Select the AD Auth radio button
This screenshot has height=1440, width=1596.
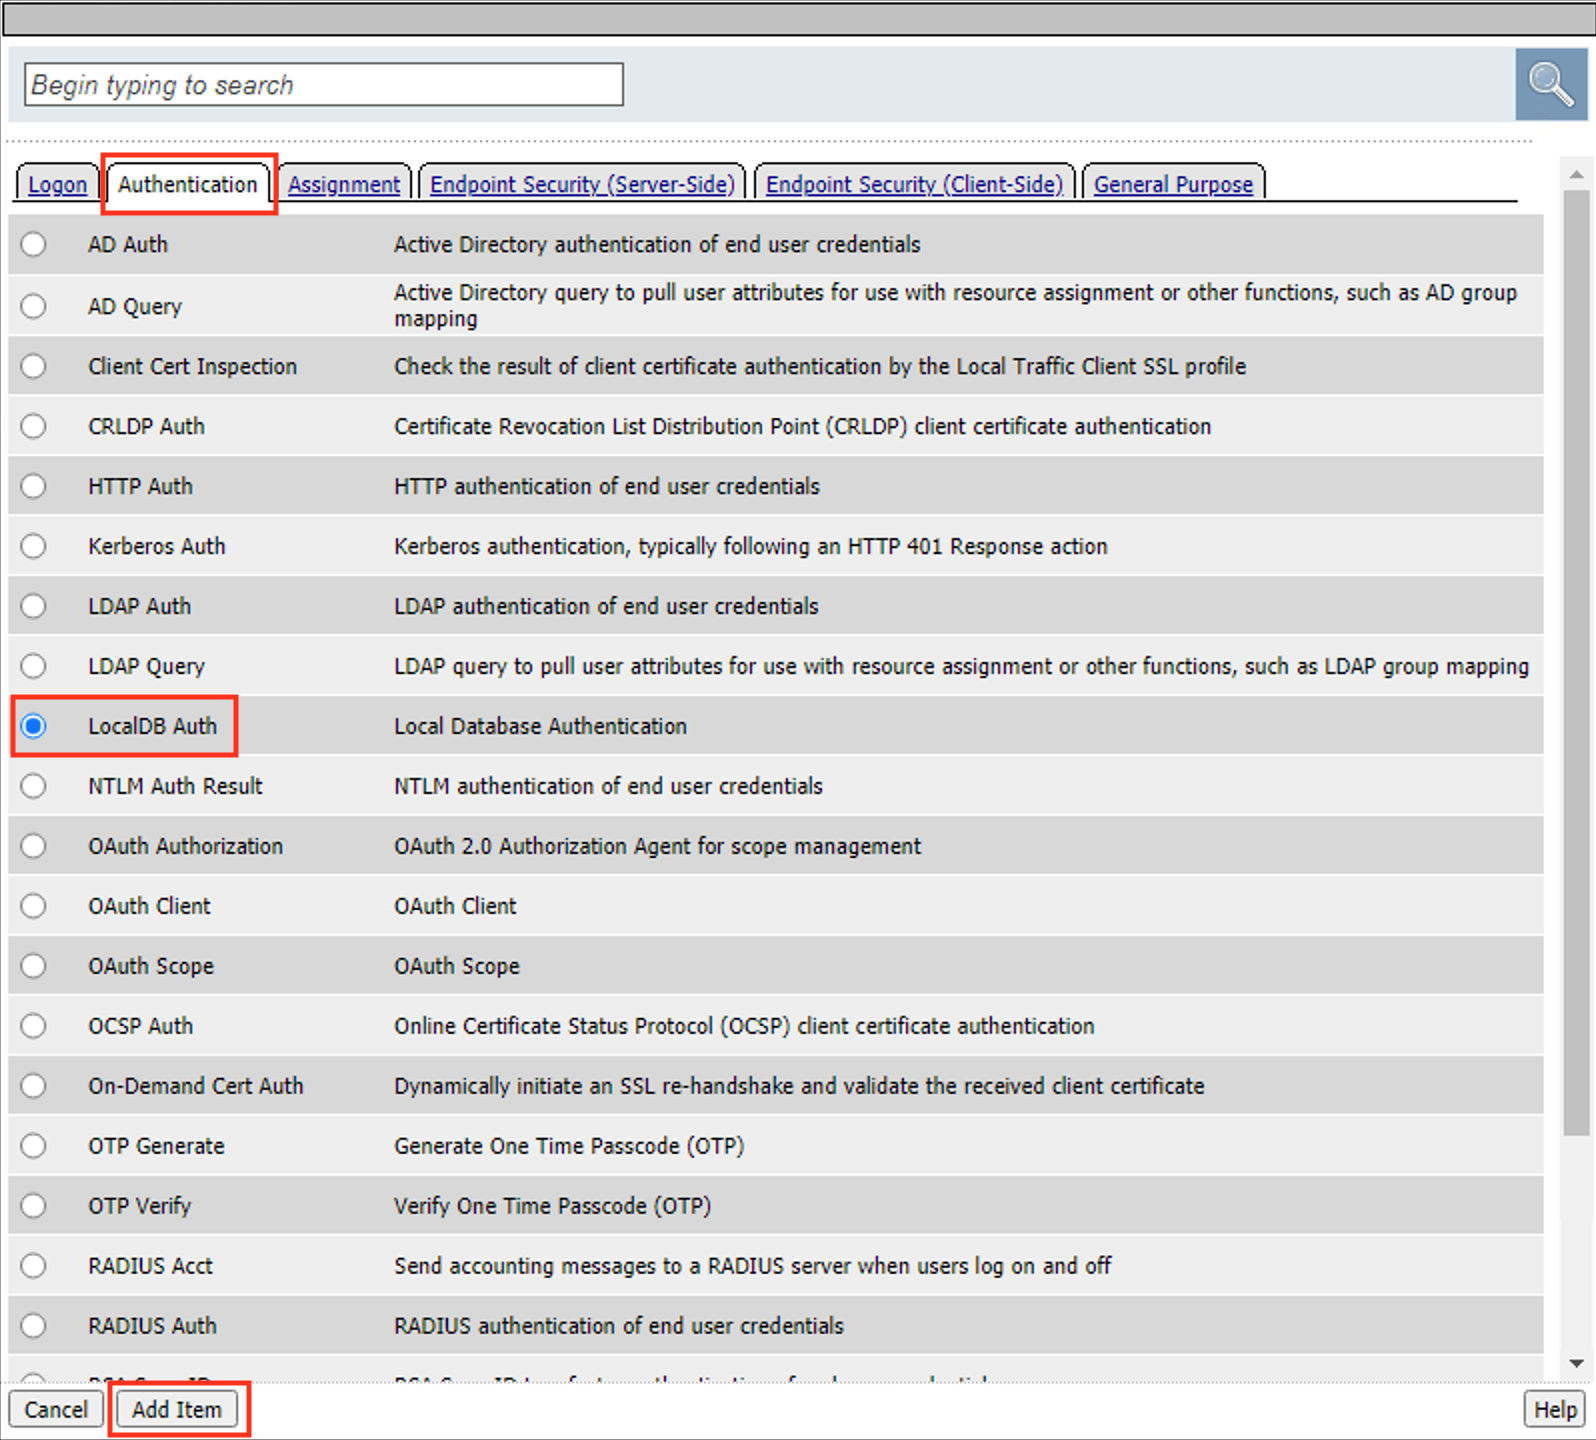point(34,244)
